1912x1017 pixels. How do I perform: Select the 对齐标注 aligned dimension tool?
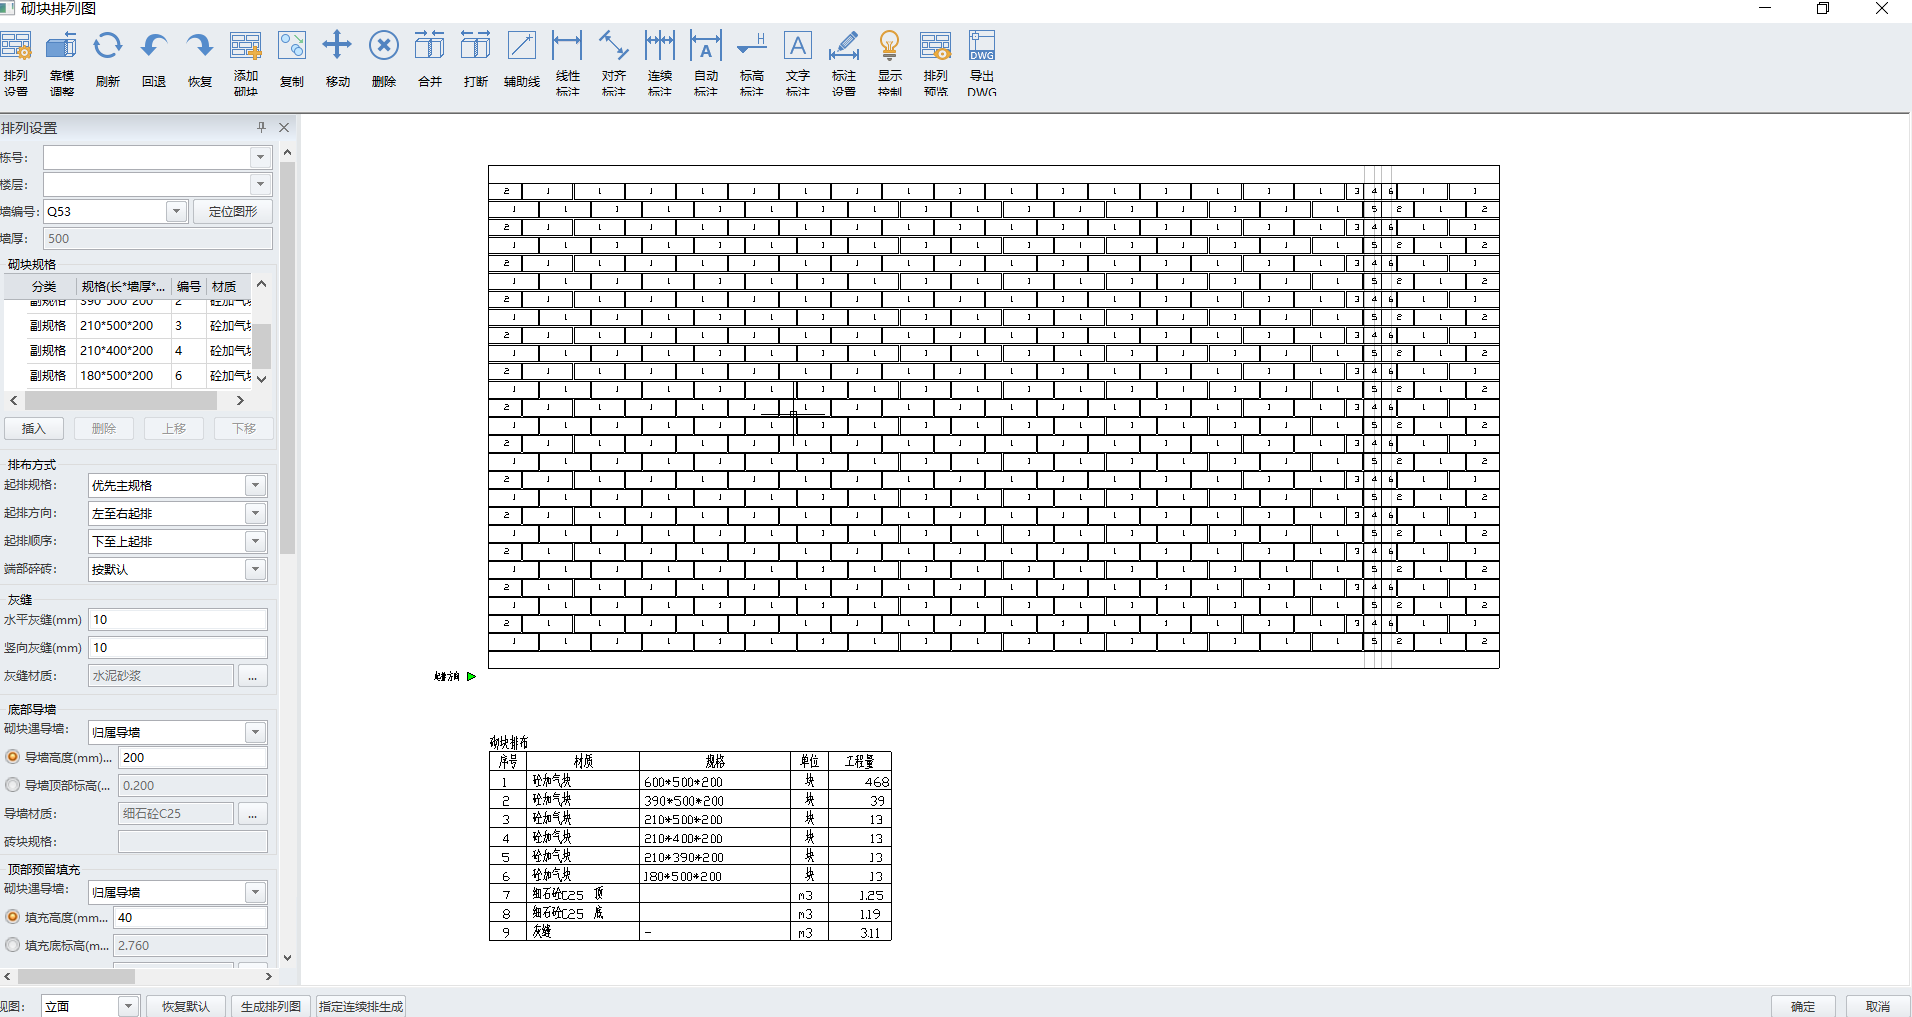click(614, 63)
